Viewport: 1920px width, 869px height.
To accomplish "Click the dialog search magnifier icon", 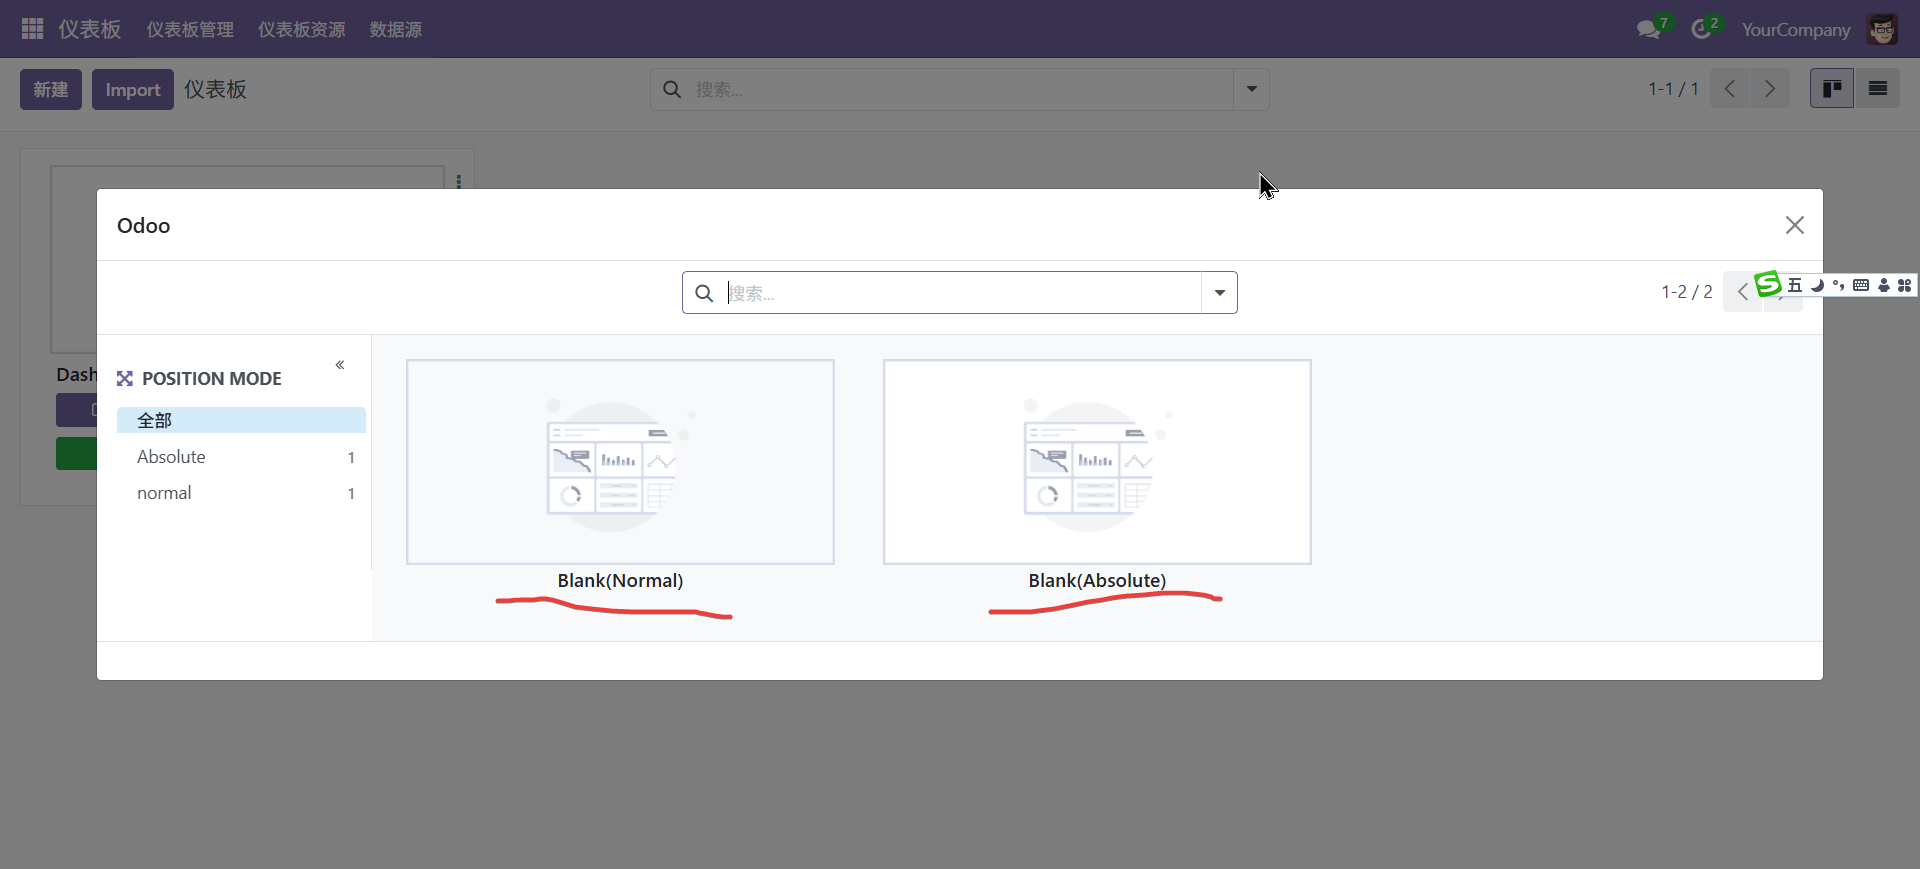I will (x=704, y=293).
